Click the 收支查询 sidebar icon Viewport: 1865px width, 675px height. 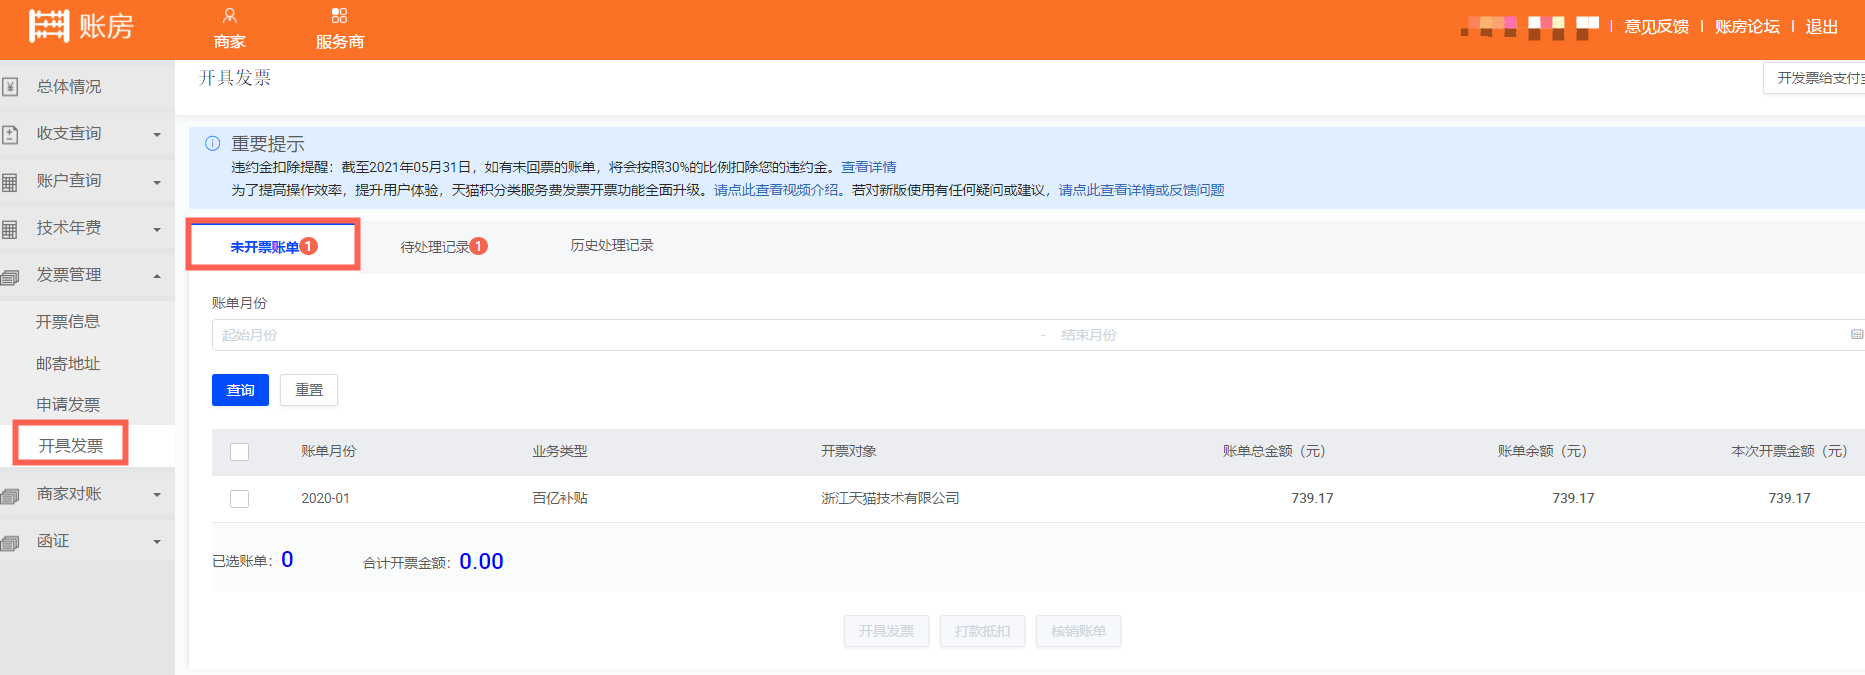tap(10, 134)
